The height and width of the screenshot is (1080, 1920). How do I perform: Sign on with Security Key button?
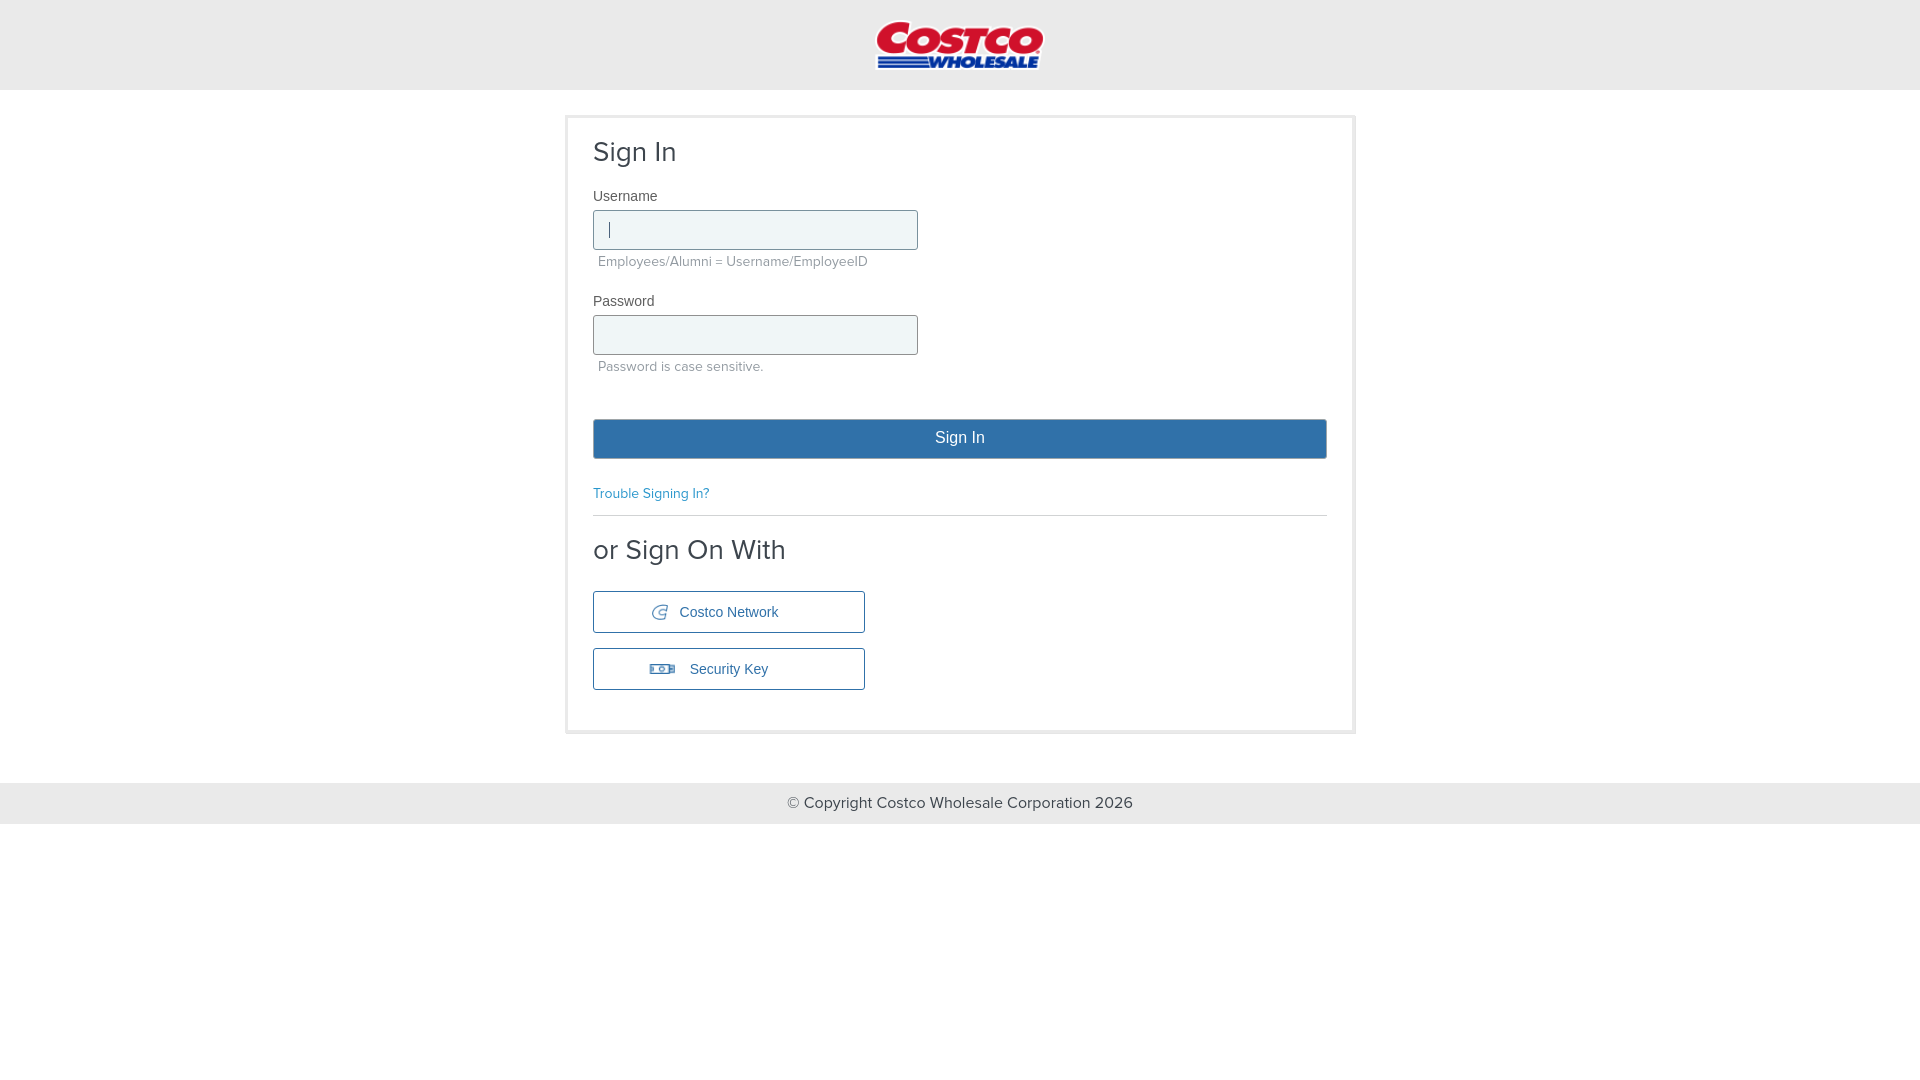click(x=729, y=669)
